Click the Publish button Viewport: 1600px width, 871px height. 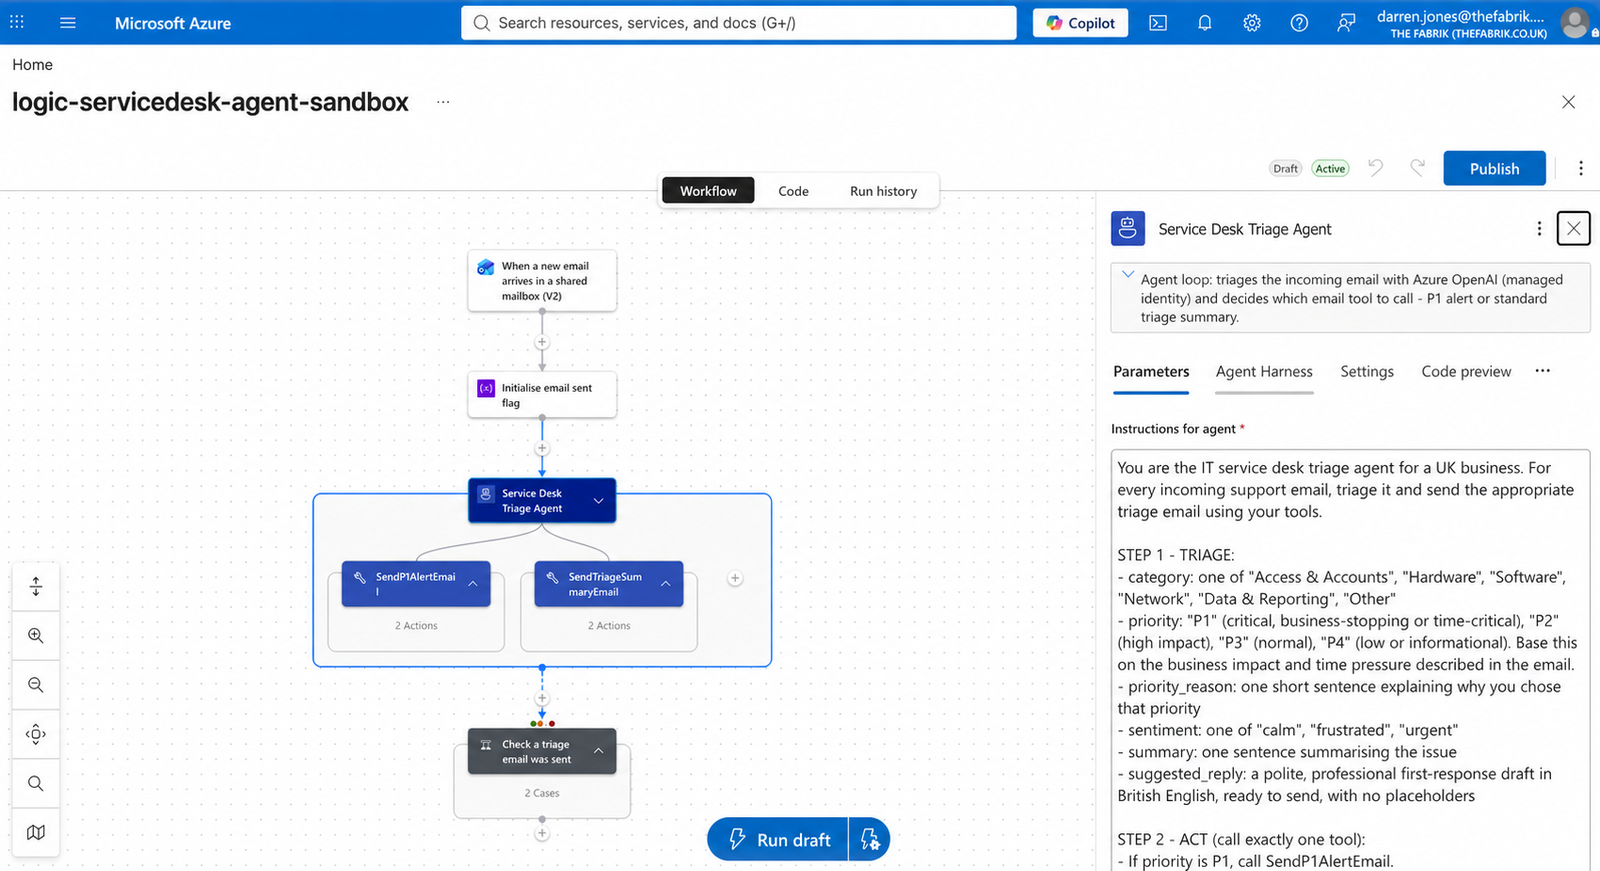[1494, 168]
